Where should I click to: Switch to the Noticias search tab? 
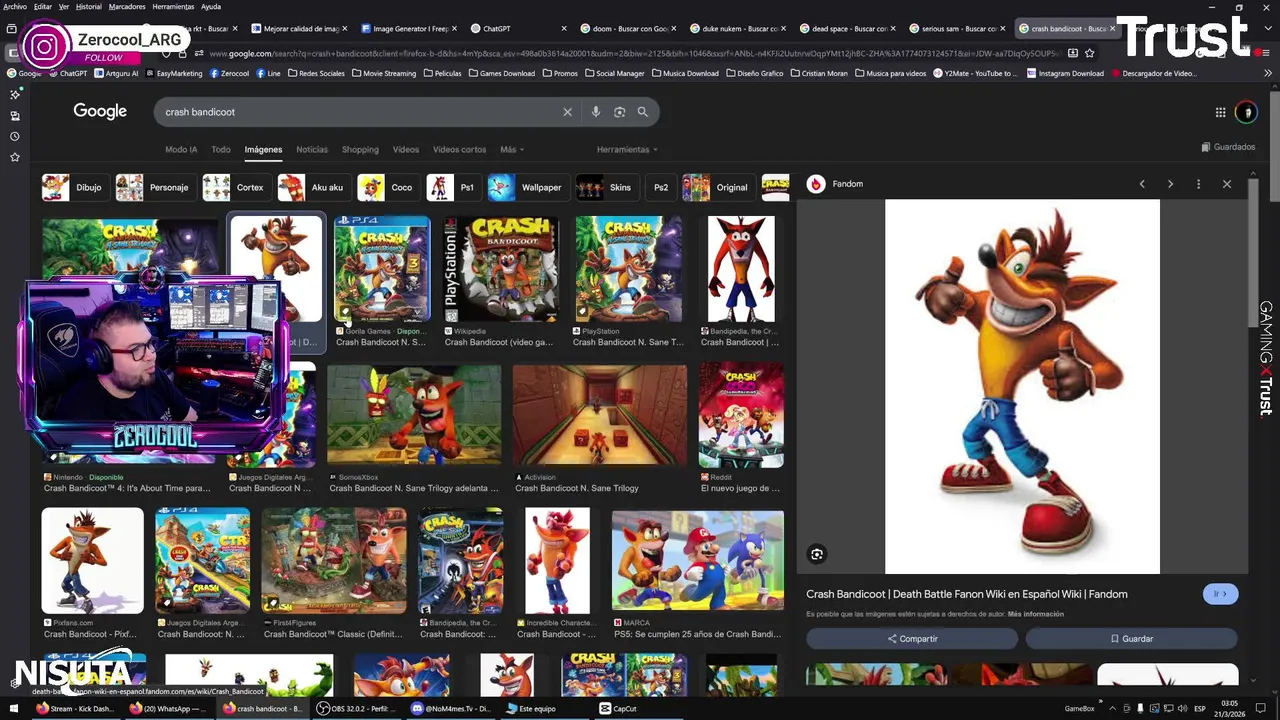pyautogui.click(x=312, y=149)
